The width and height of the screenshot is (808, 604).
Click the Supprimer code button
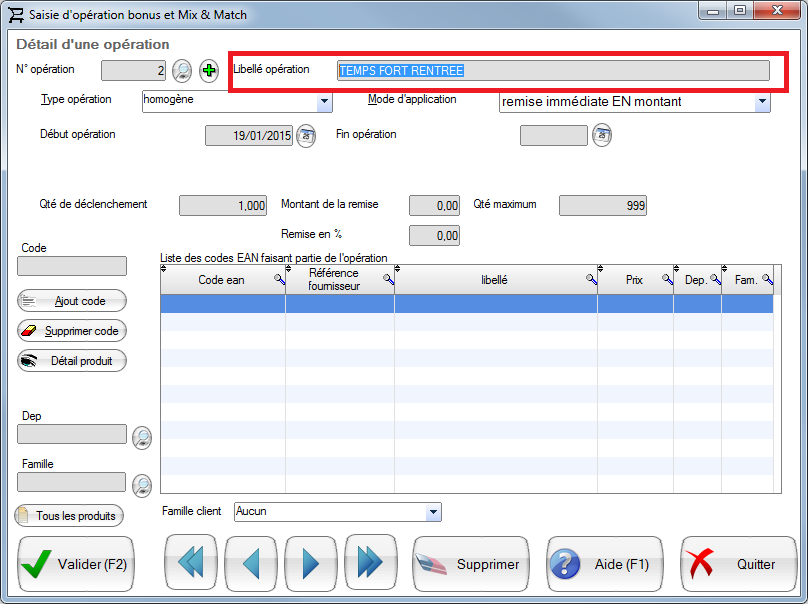click(x=72, y=331)
